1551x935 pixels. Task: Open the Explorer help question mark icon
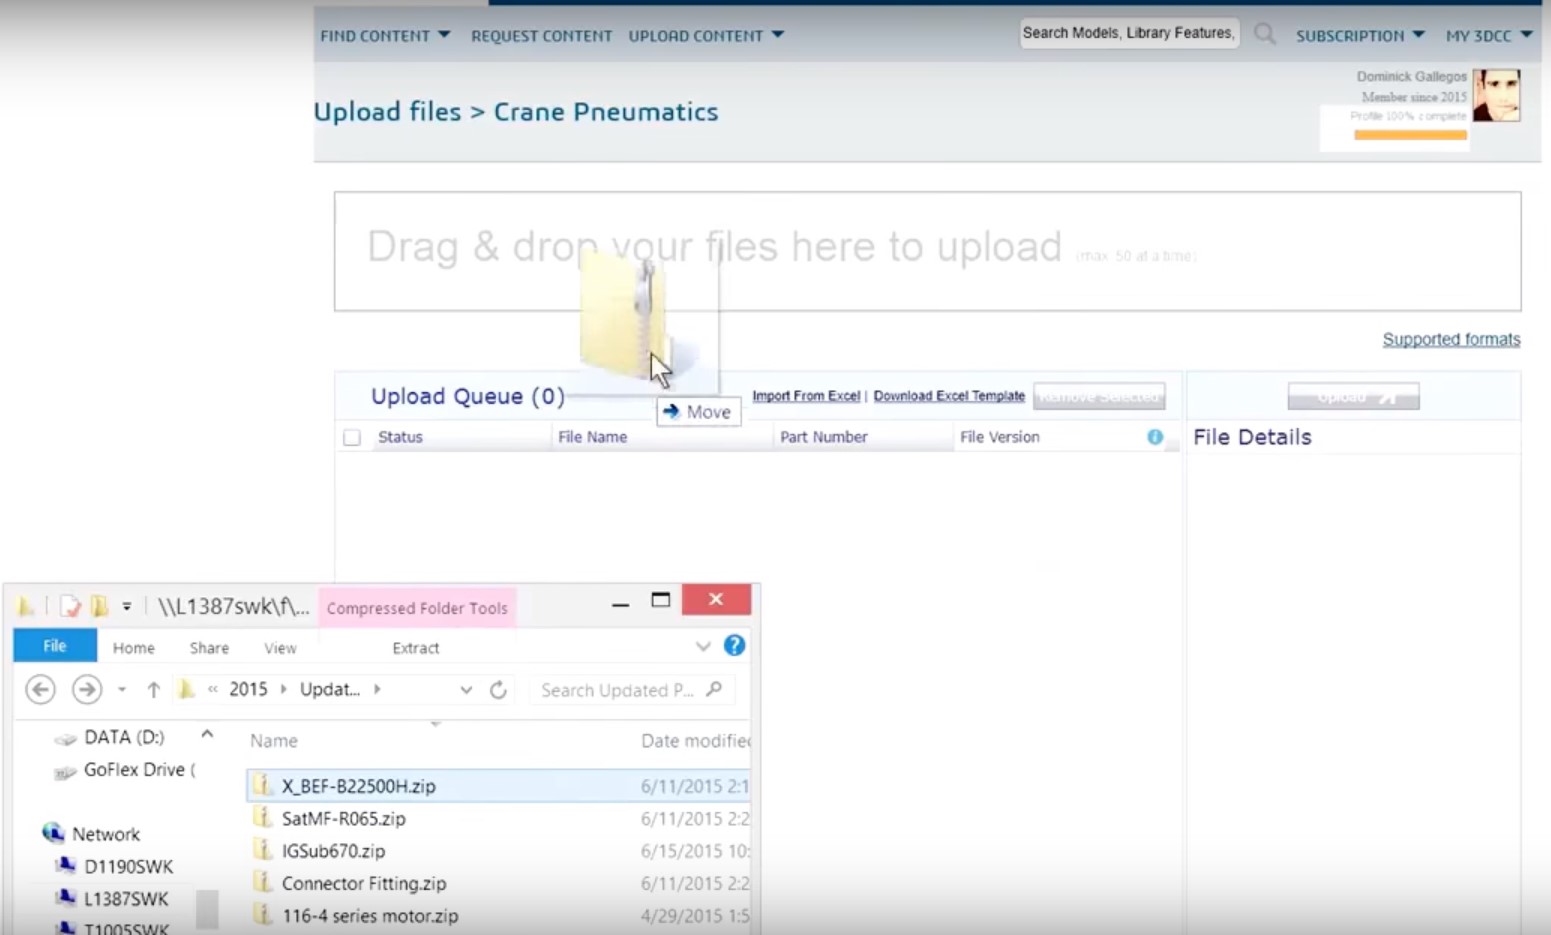pos(734,646)
